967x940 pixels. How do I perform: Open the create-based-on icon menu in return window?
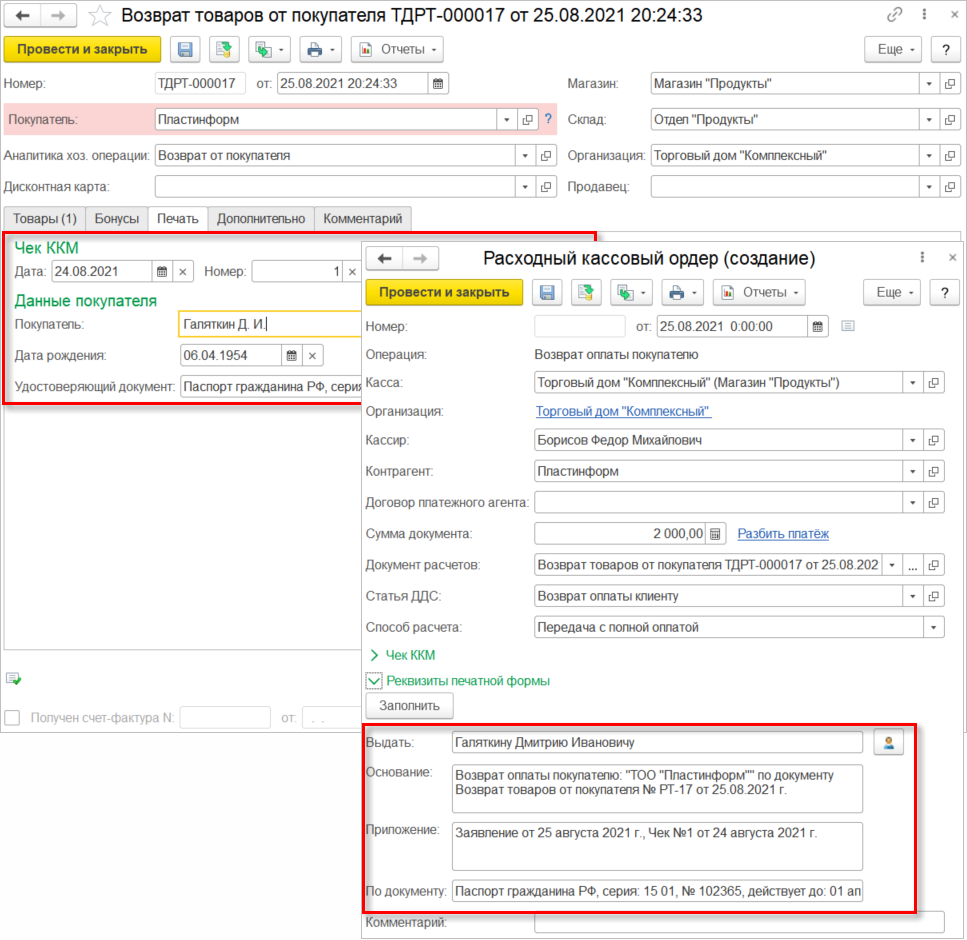[269, 49]
